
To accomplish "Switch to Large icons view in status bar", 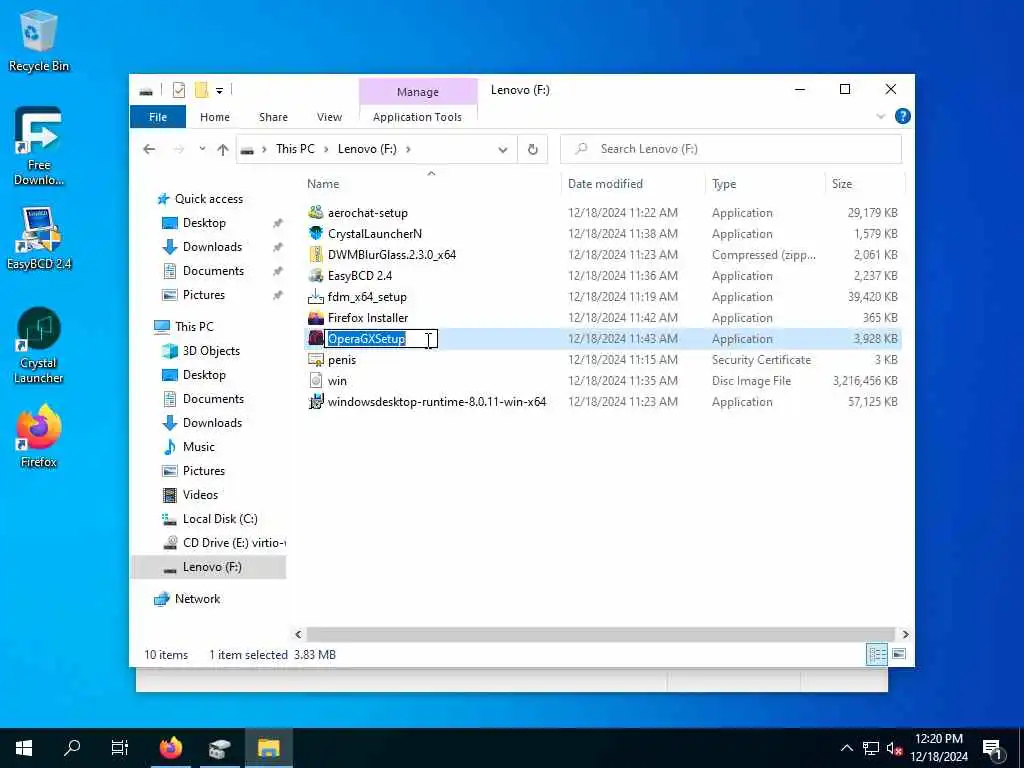I will [x=899, y=654].
